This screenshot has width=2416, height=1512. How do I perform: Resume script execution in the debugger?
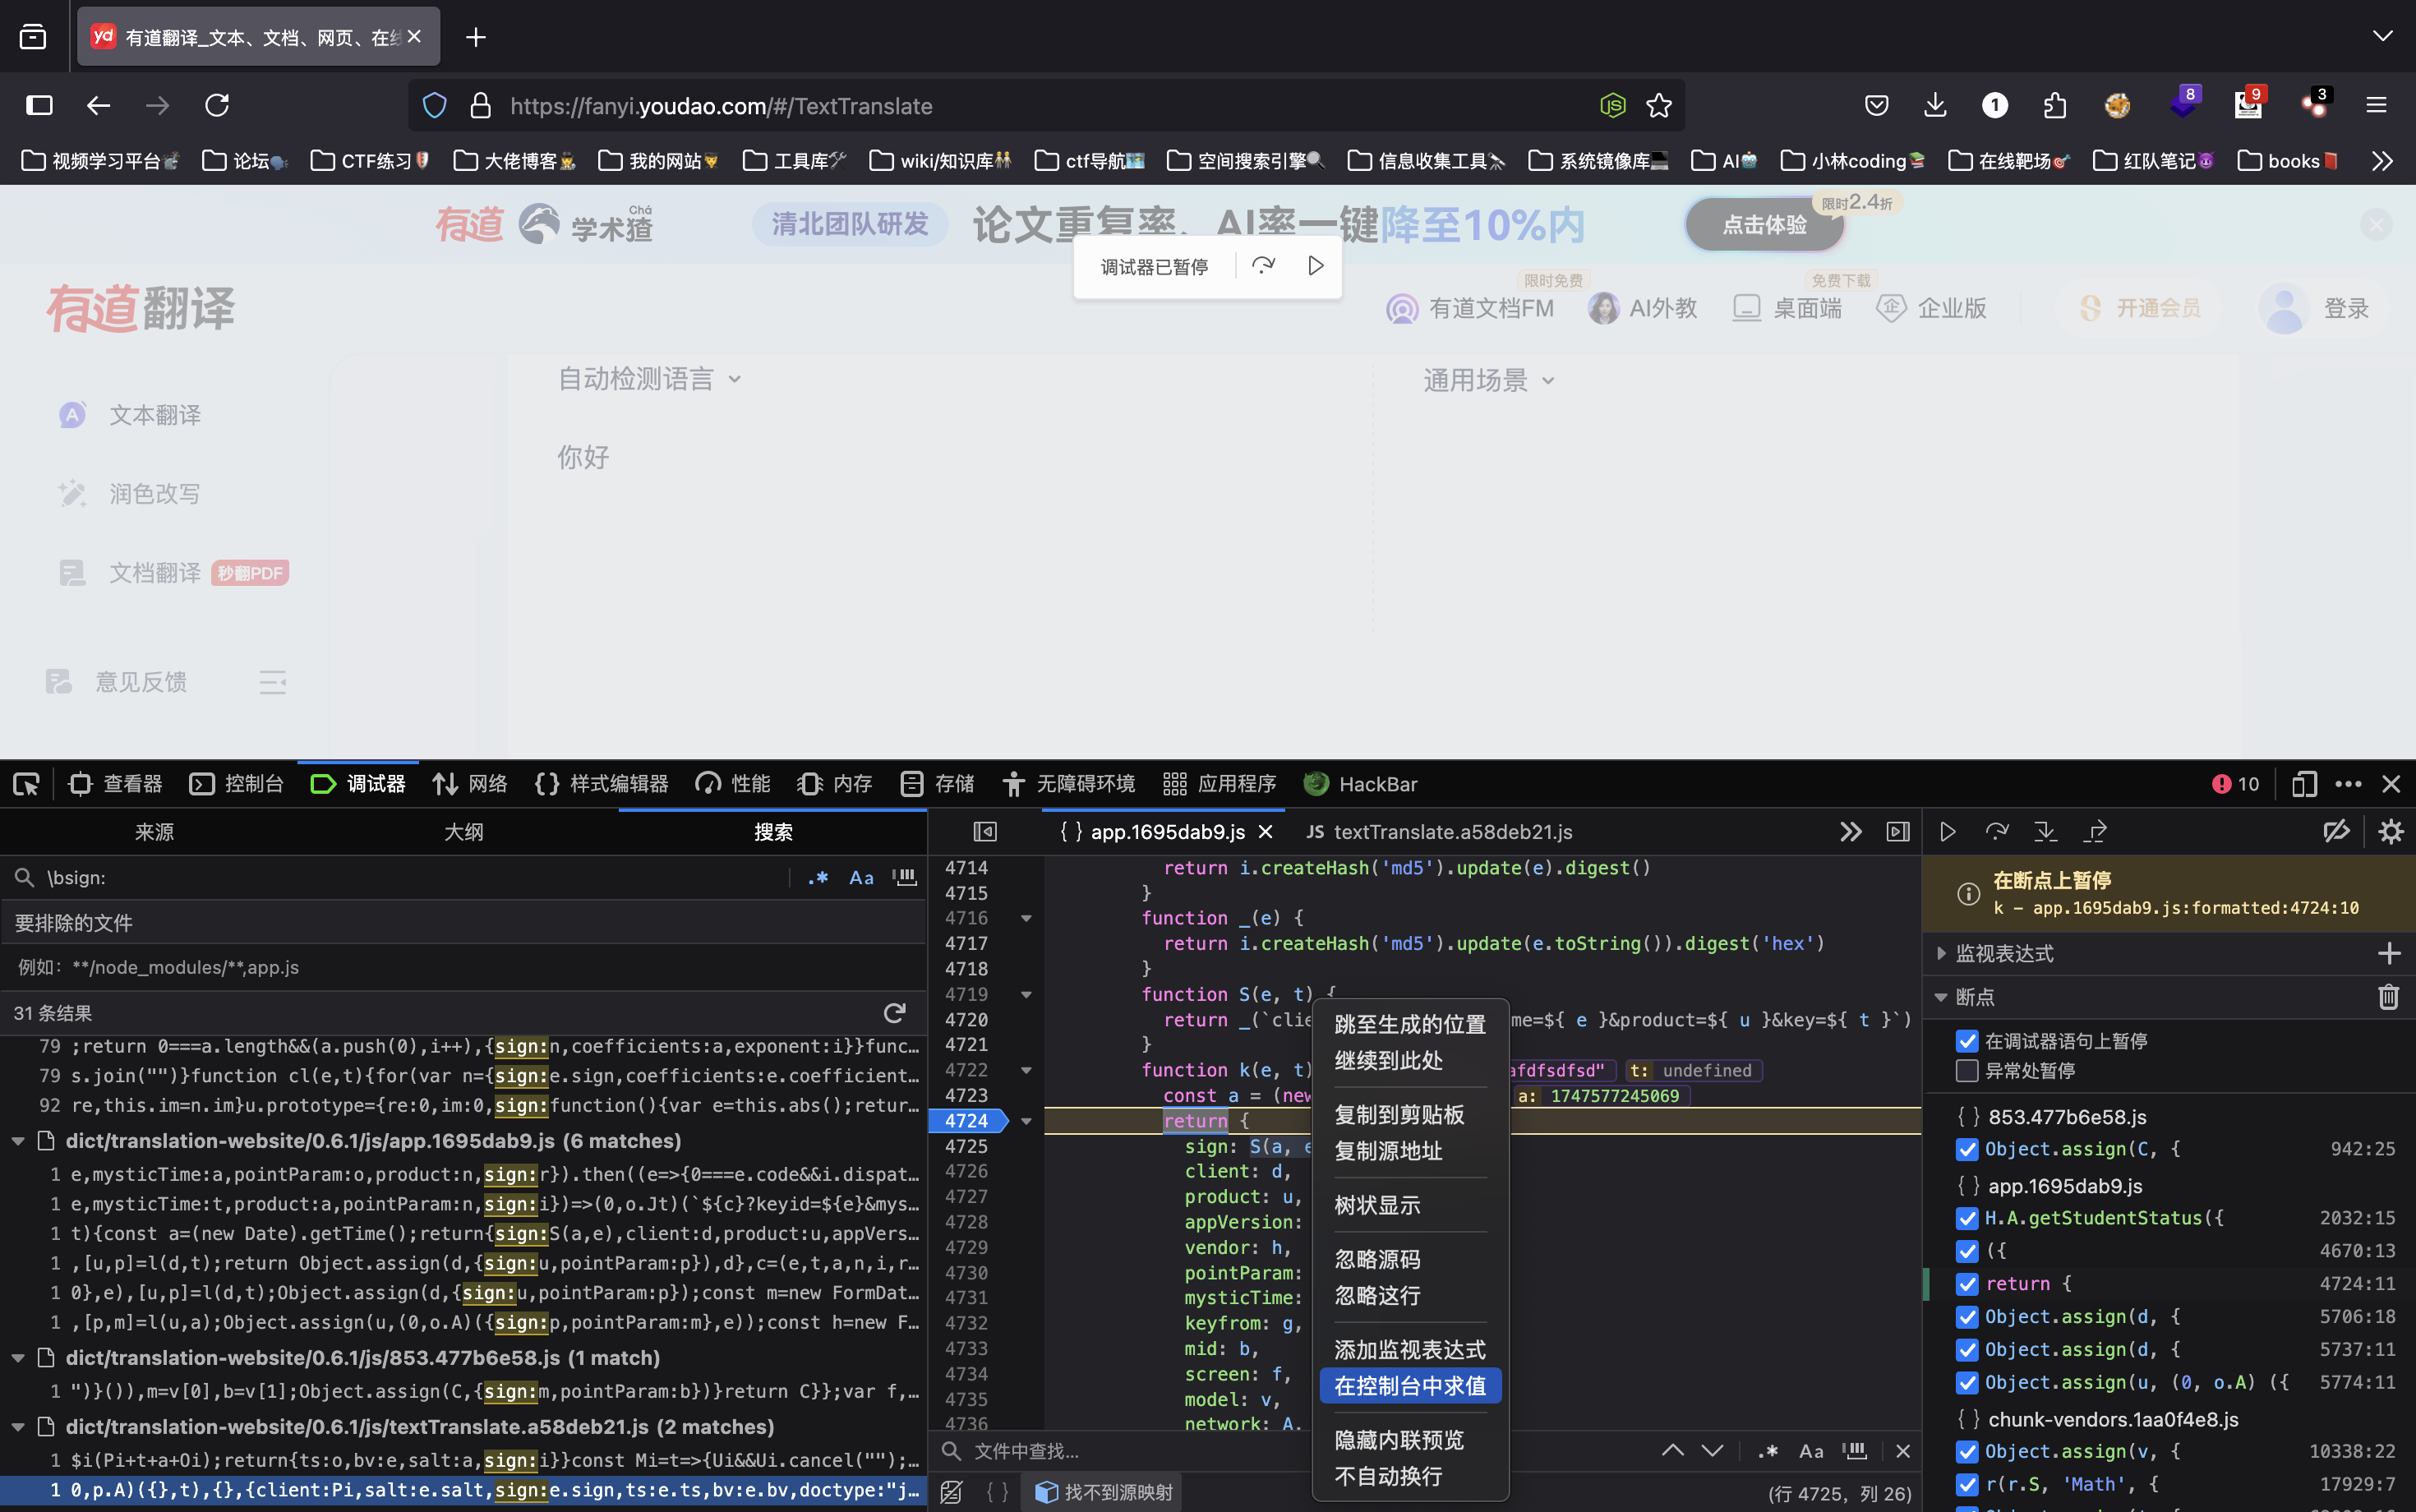coord(1948,831)
